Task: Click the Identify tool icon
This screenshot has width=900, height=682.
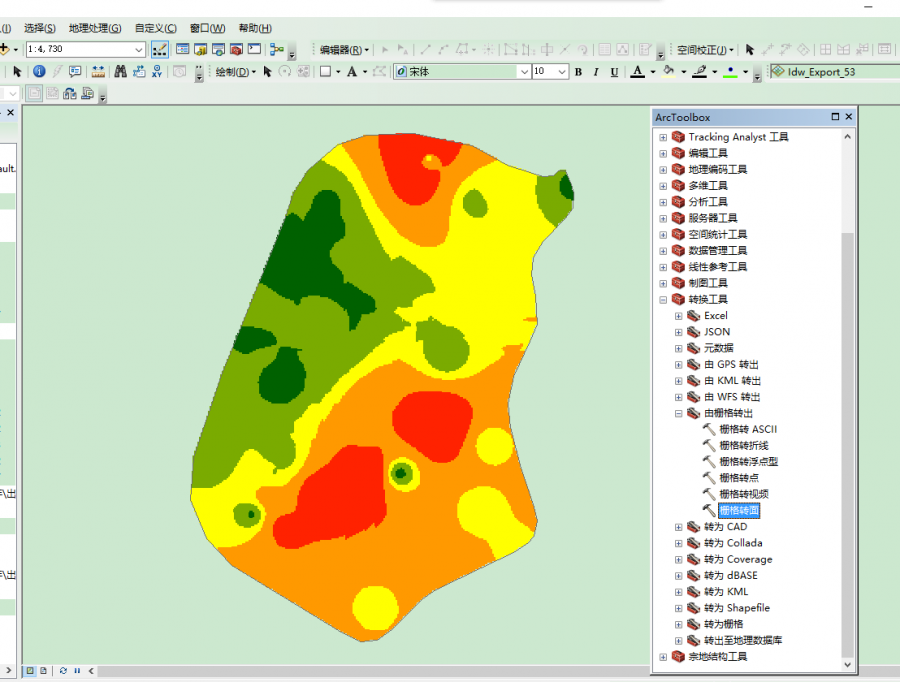Action: point(39,71)
